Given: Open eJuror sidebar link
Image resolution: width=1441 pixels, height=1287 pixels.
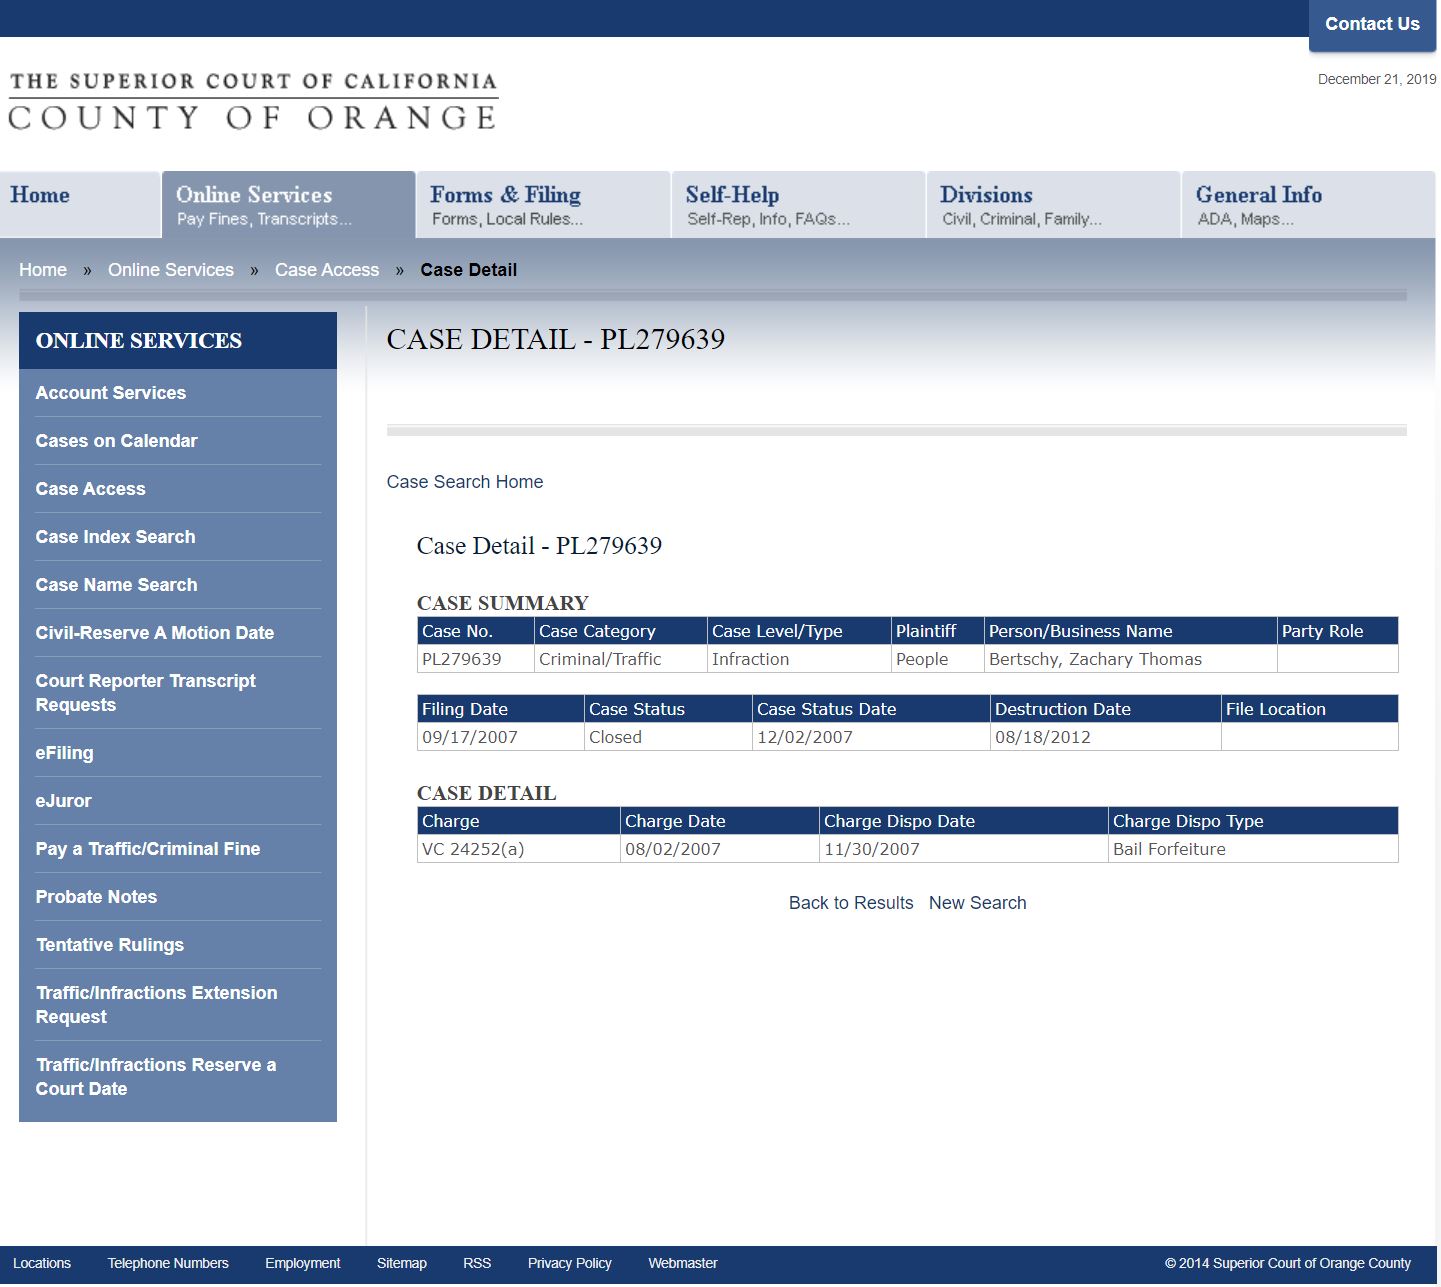Looking at the screenshot, I should point(64,801).
